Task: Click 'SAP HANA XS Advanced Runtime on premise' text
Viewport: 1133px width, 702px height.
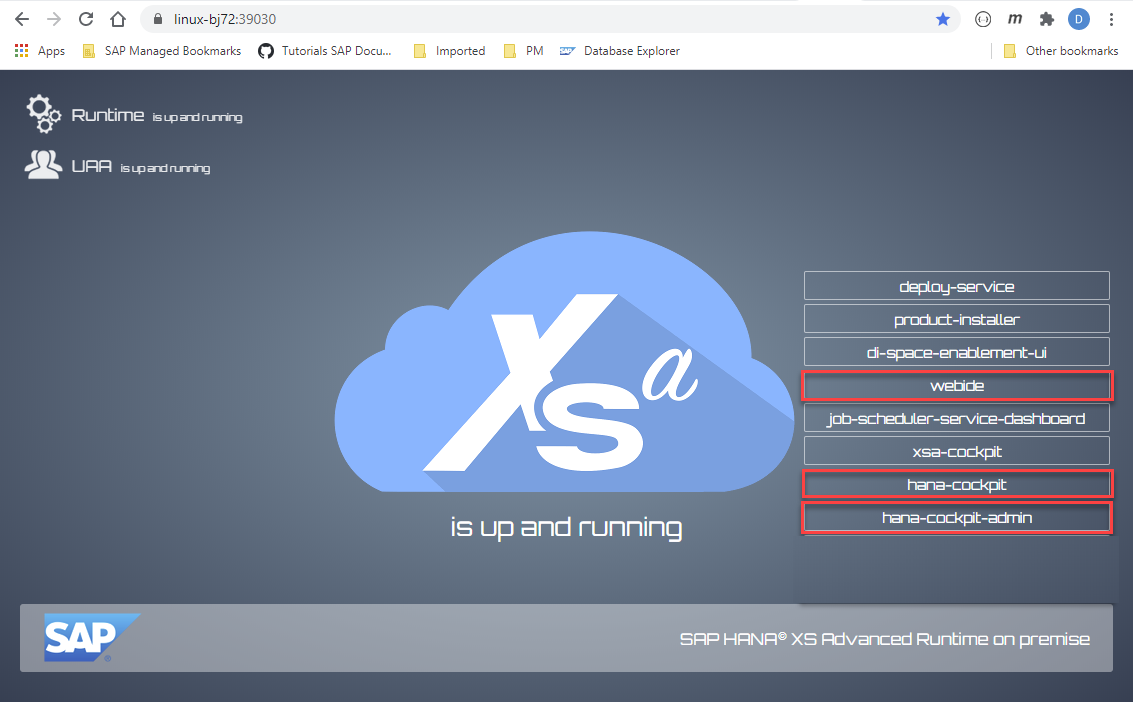Action: pos(884,639)
